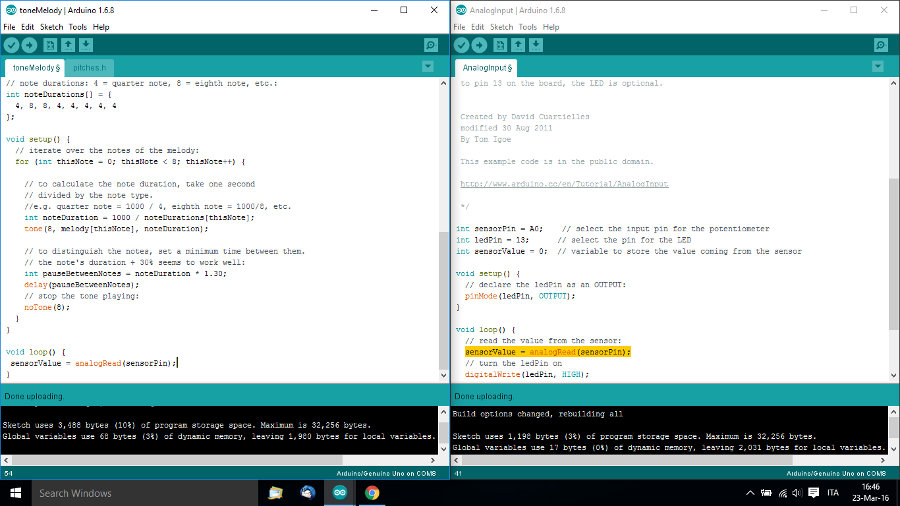Click pinMode(ledPin, OUTPUT) line in AnalogInput
The height and width of the screenshot is (506, 900).
pos(519,296)
